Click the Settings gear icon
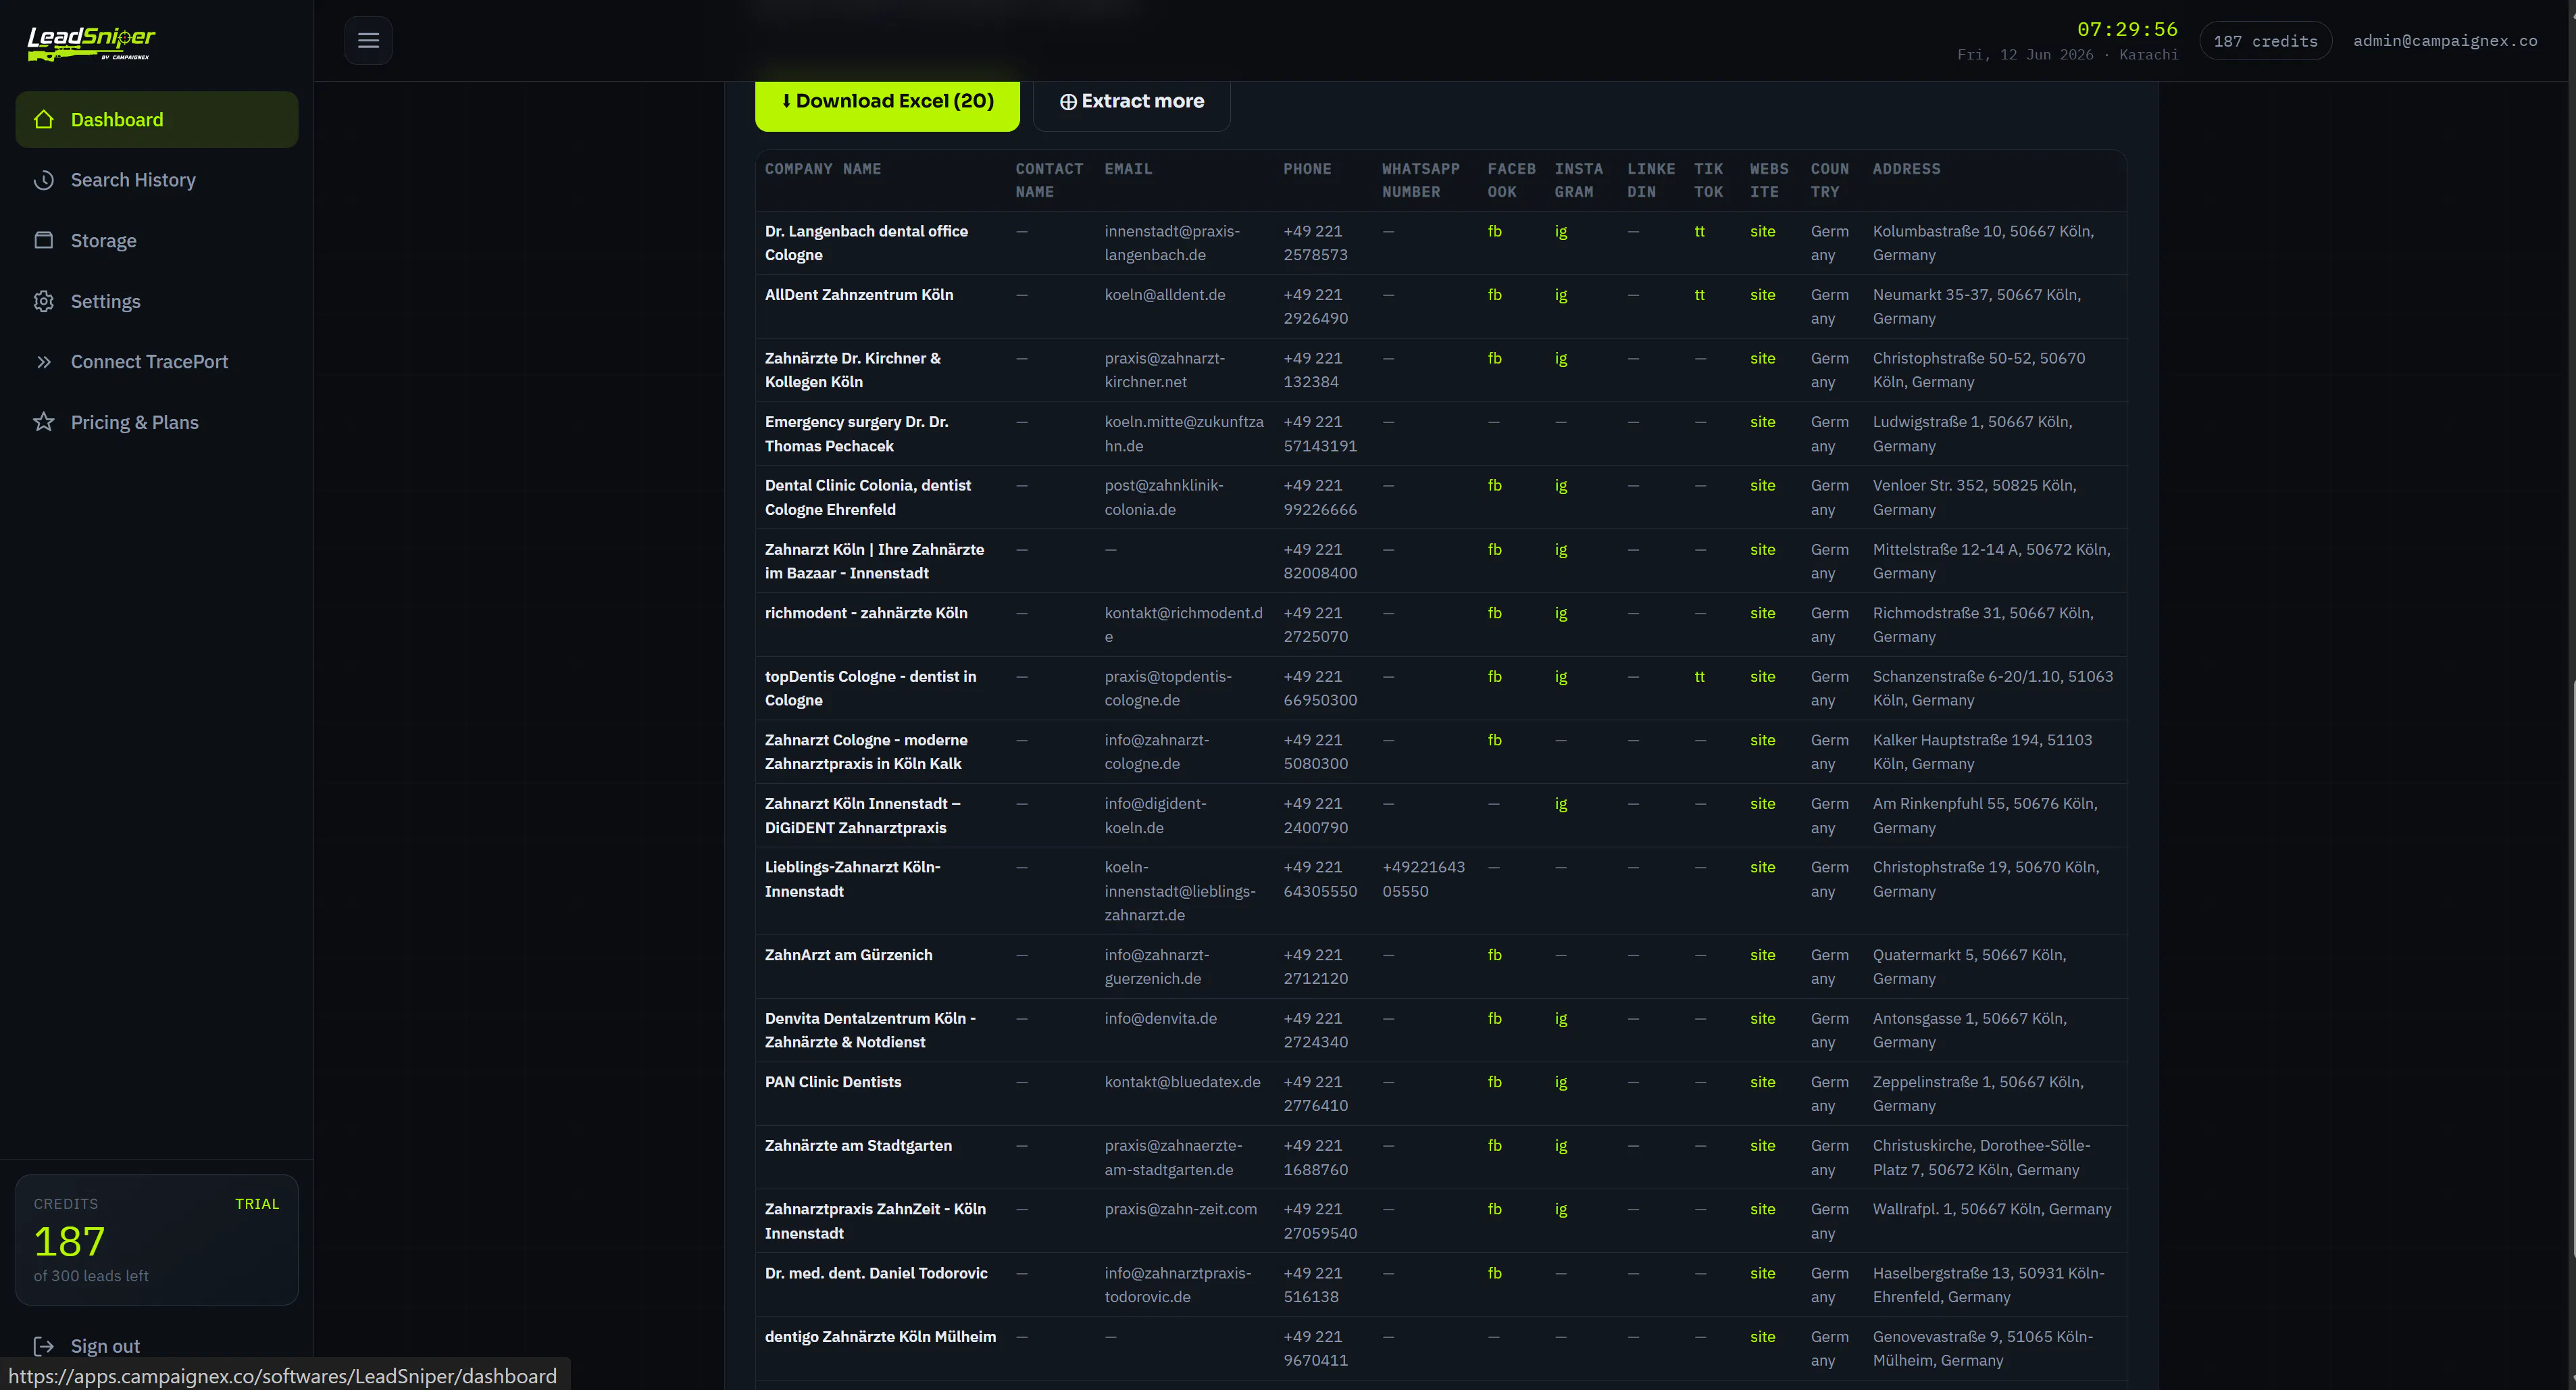The width and height of the screenshot is (2576, 1390). [x=44, y=301]
